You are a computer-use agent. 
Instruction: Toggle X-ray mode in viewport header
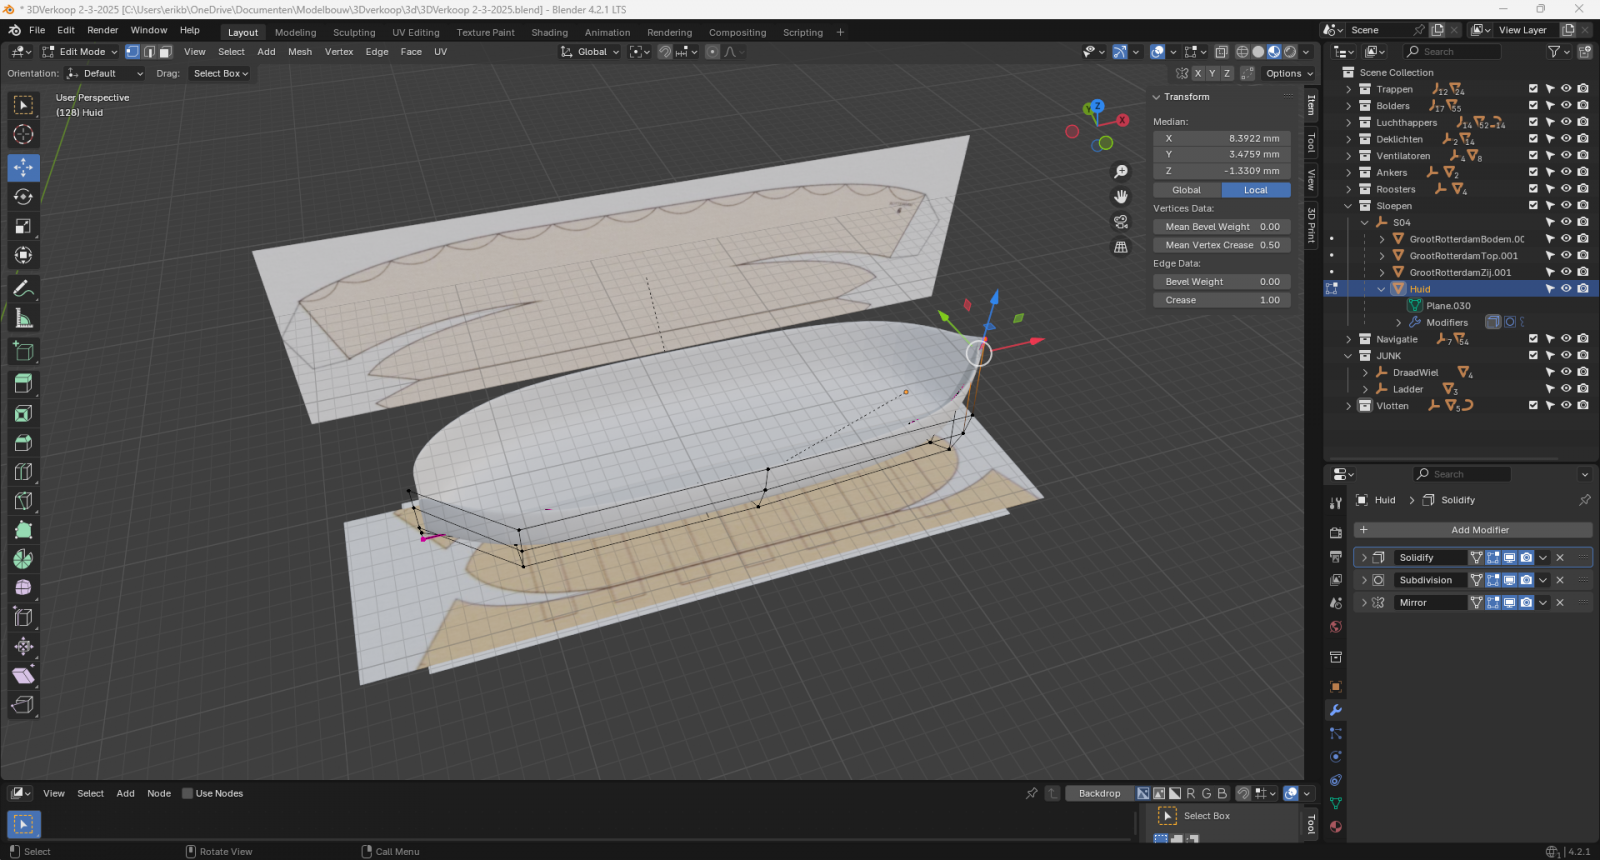tap(1221, 52)
